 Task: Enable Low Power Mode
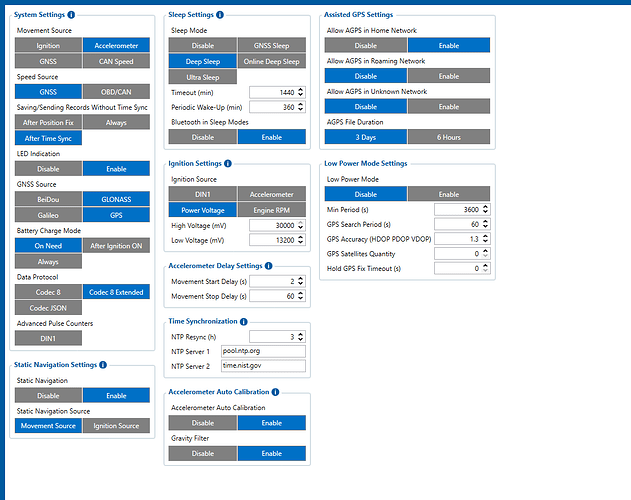(x=448, y=194)
